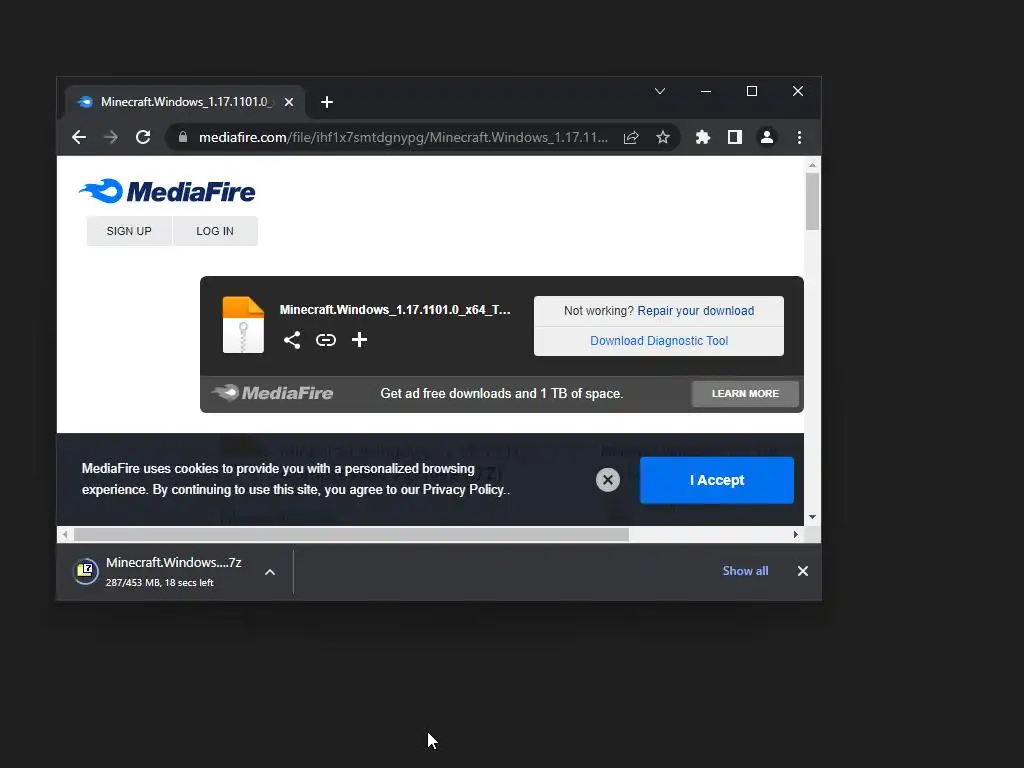Click the MediaFire logo
1024x768 pixels.
point(167,191)
